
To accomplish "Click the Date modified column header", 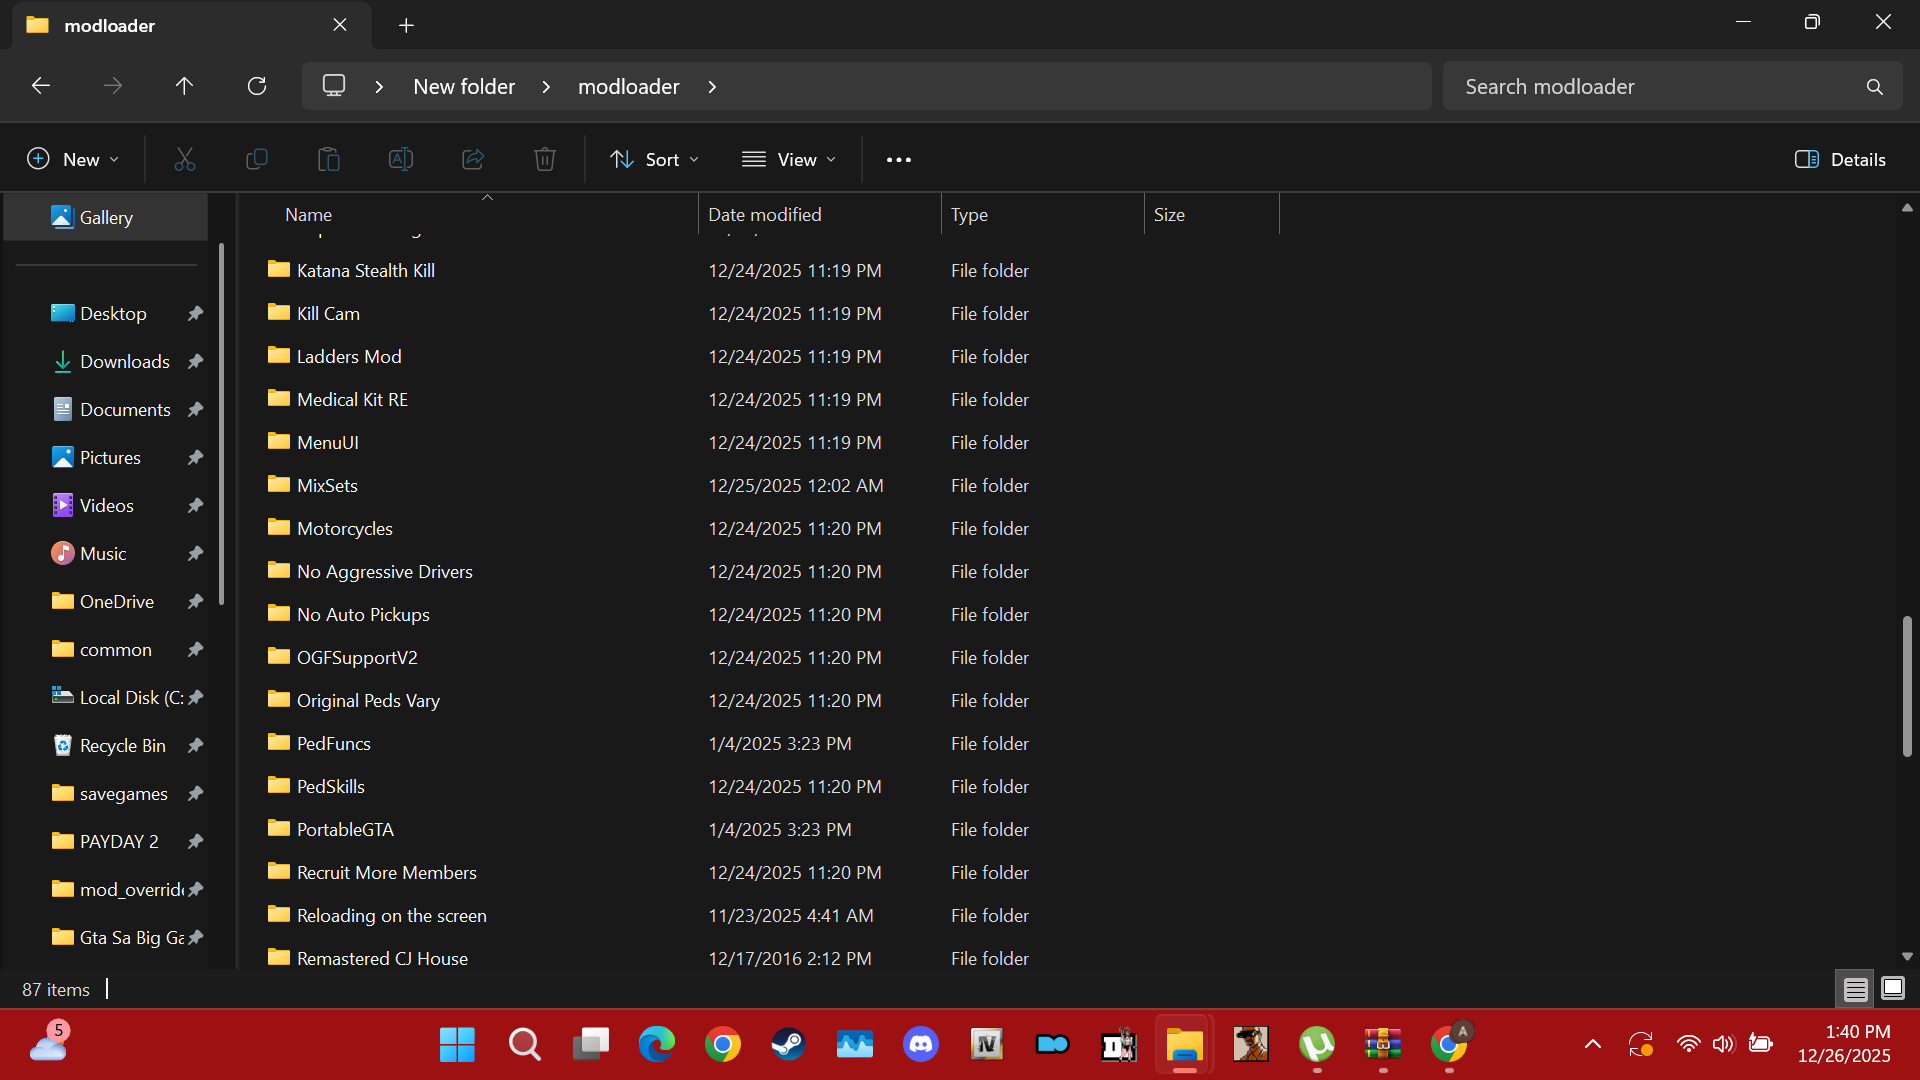I will click(765, 214).
